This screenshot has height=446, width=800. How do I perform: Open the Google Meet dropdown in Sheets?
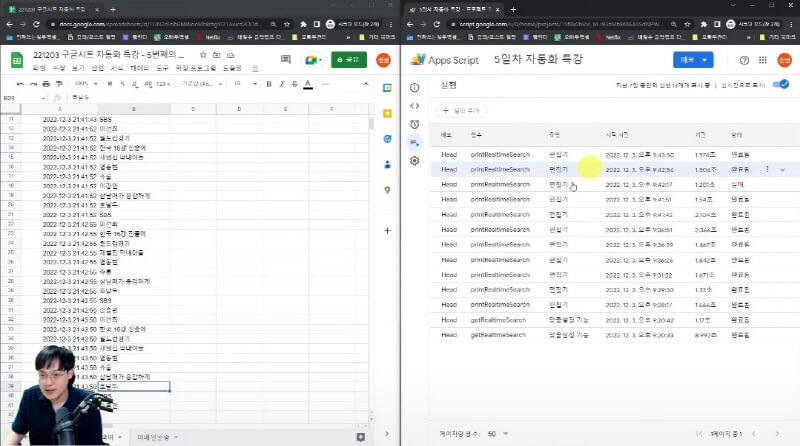tap(313, 60)
